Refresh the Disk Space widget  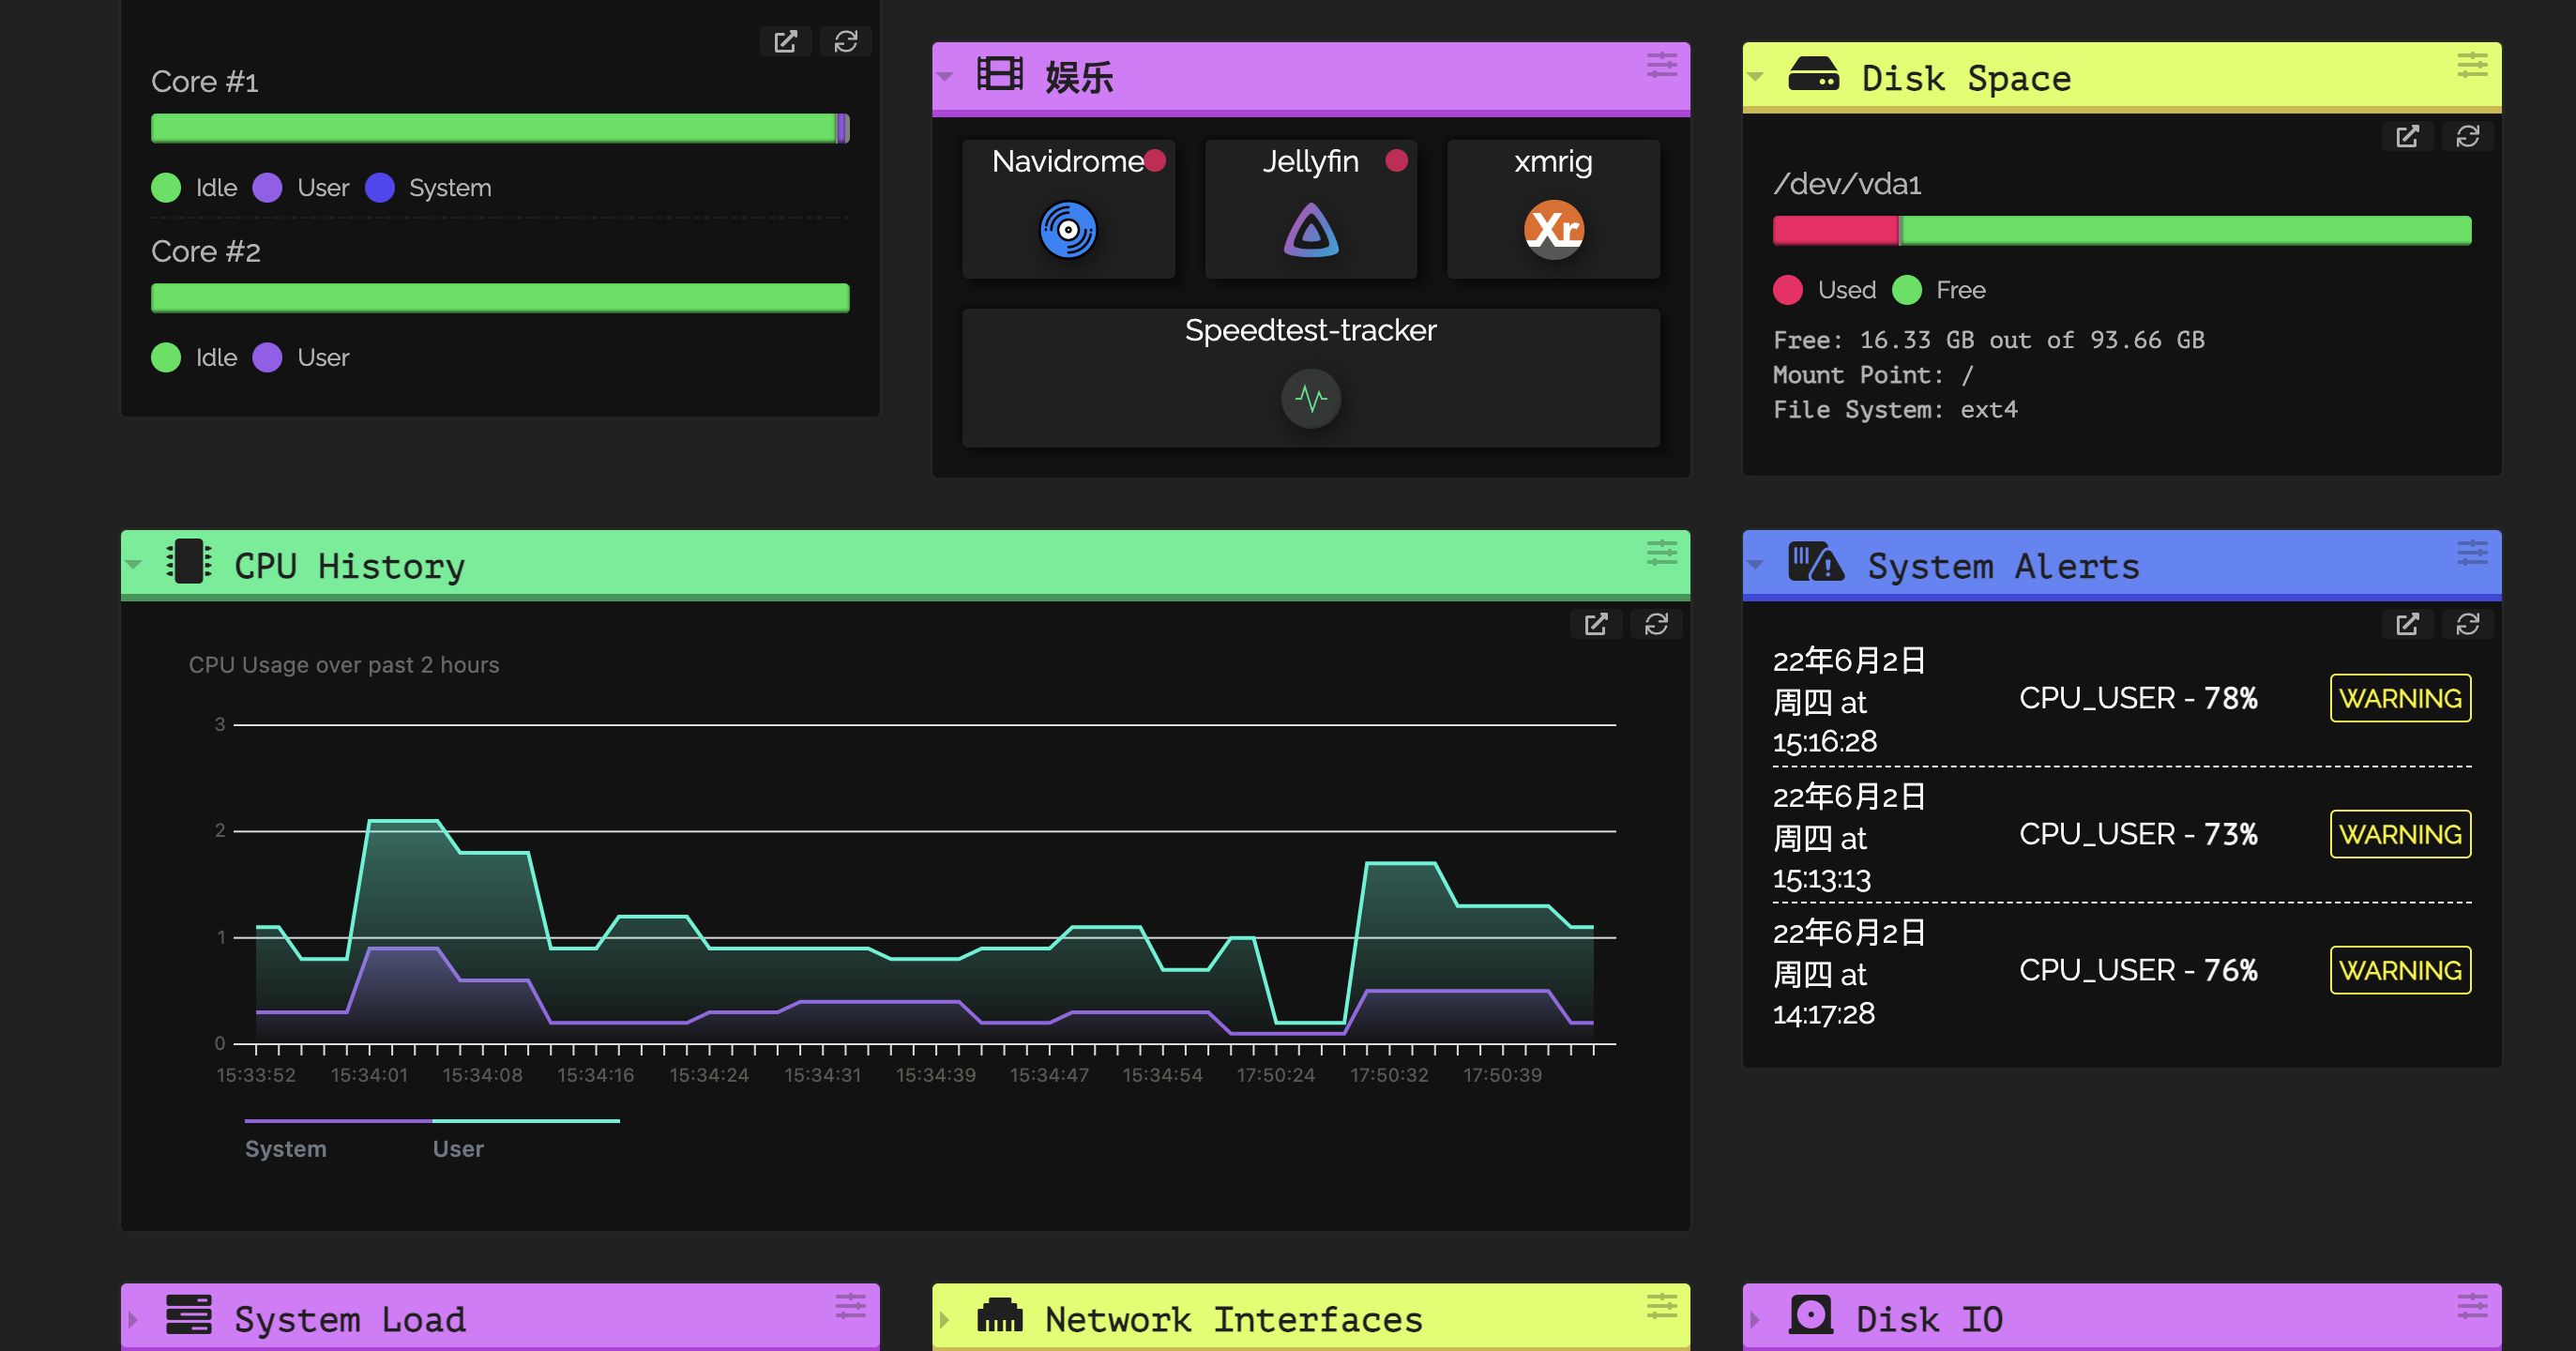[x=2467, y=136]
